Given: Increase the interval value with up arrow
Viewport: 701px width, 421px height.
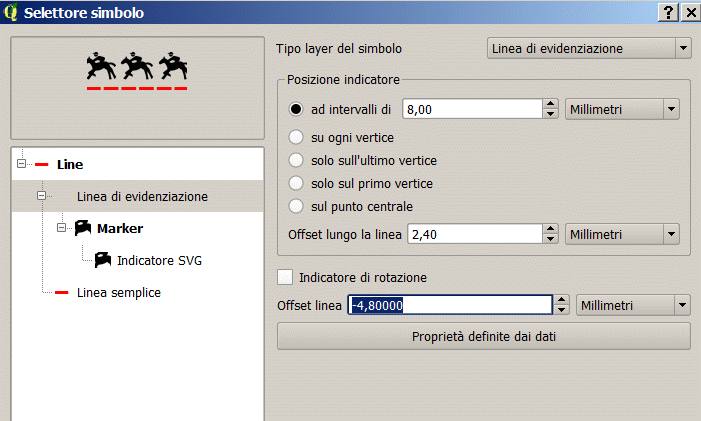Looking at the screenshot, I should pyautogui.click(x=550, y=104).
